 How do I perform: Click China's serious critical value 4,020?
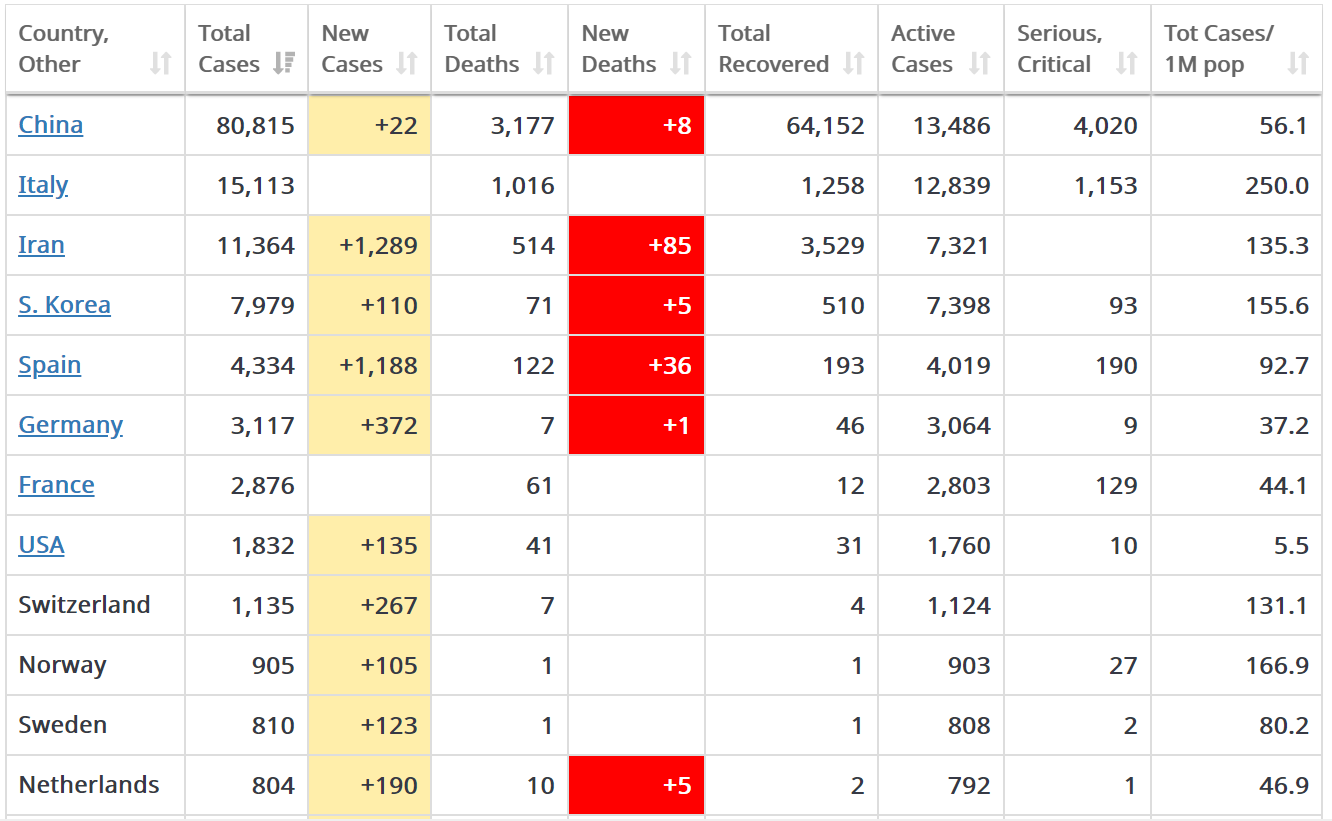[x=1106, y=125]
